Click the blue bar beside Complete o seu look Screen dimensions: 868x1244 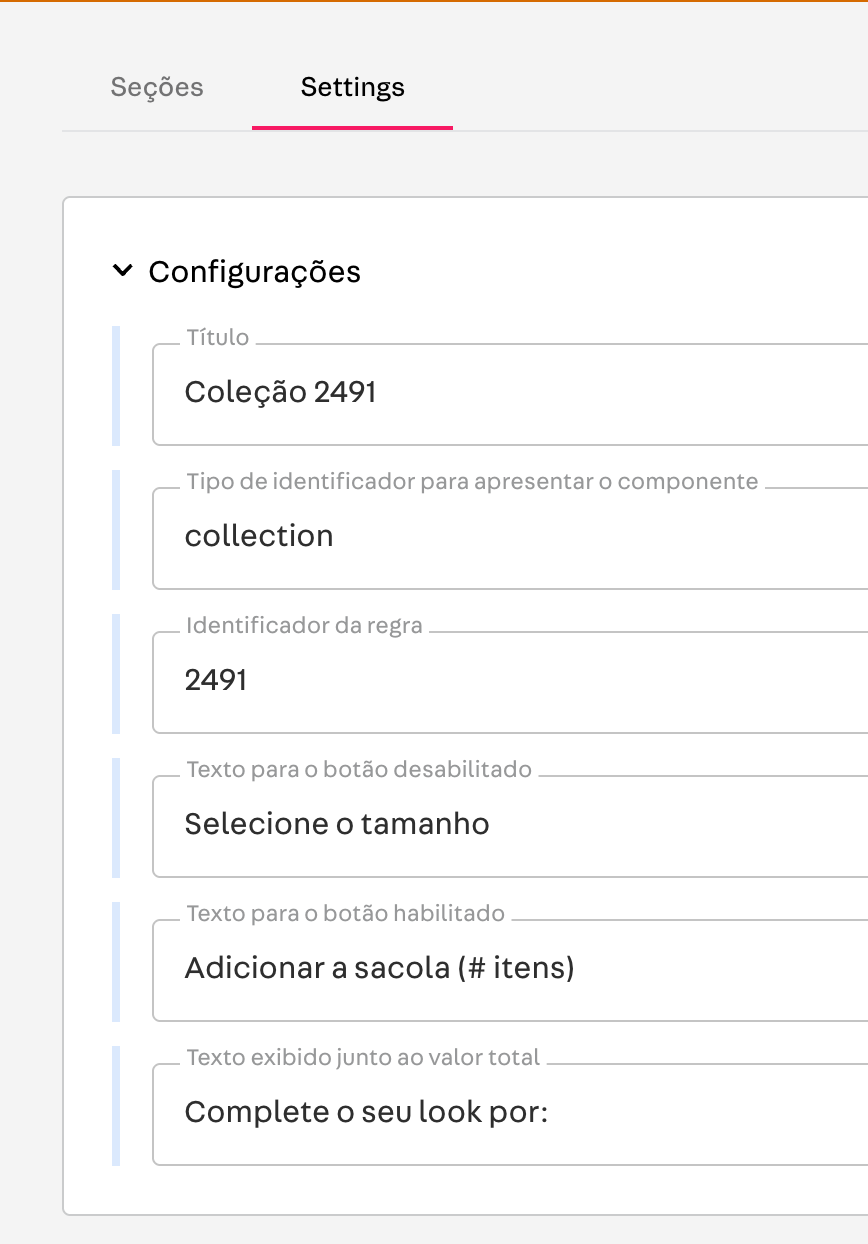pyautogui.click(x=116, y=1106)
